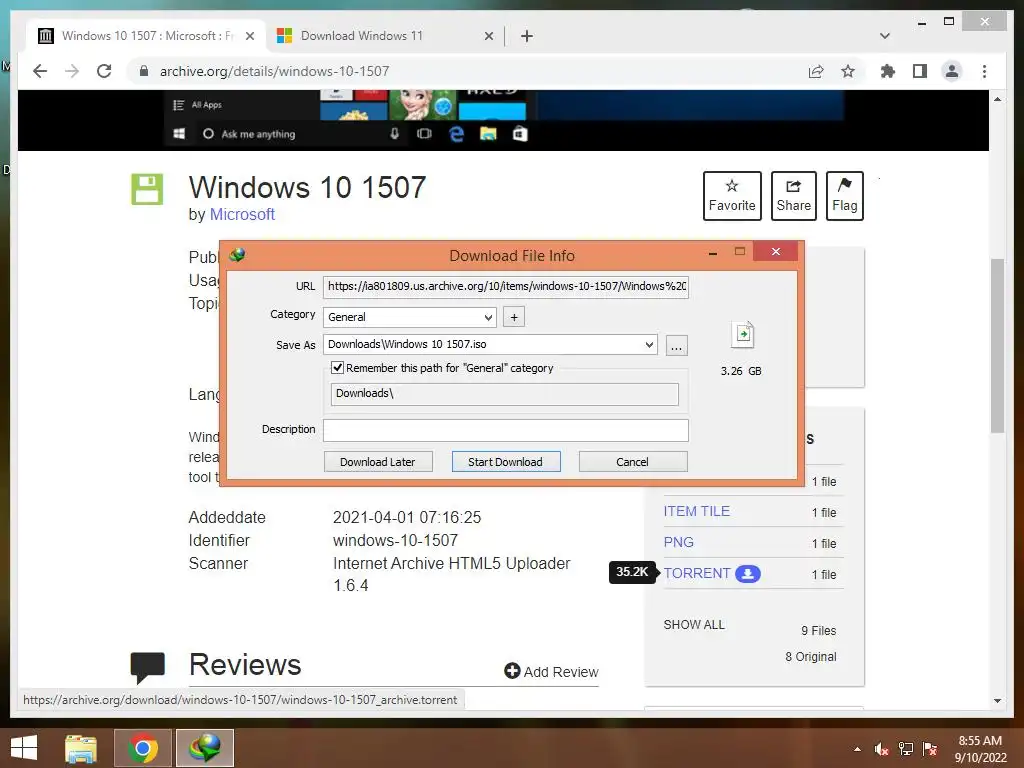
Task: Click the Flag button on archive page
Action: coord(844,196)
